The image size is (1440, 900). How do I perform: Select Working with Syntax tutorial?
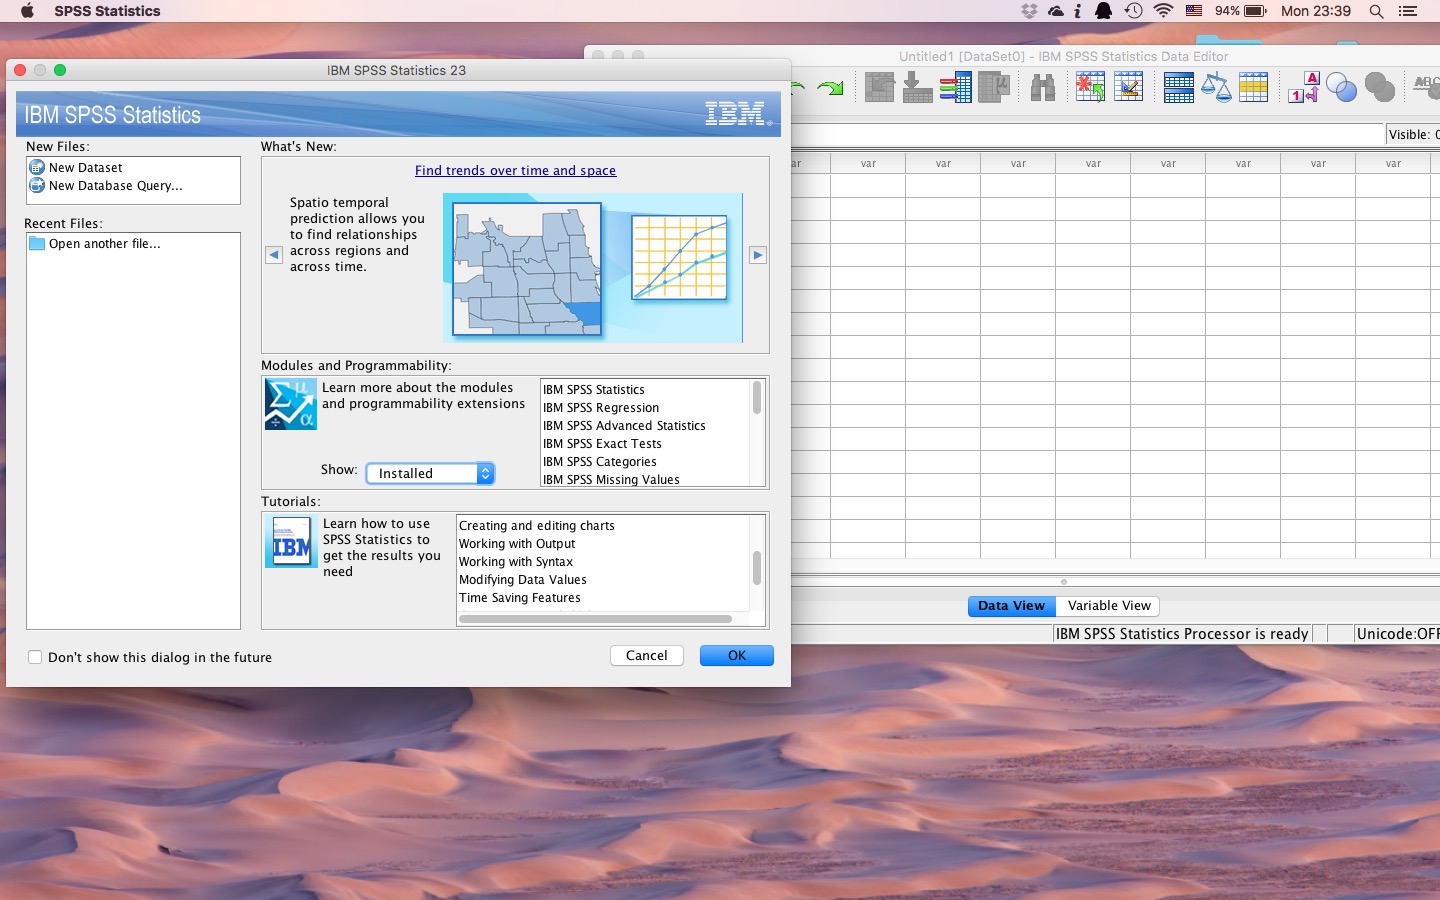(x=516, y=562)
